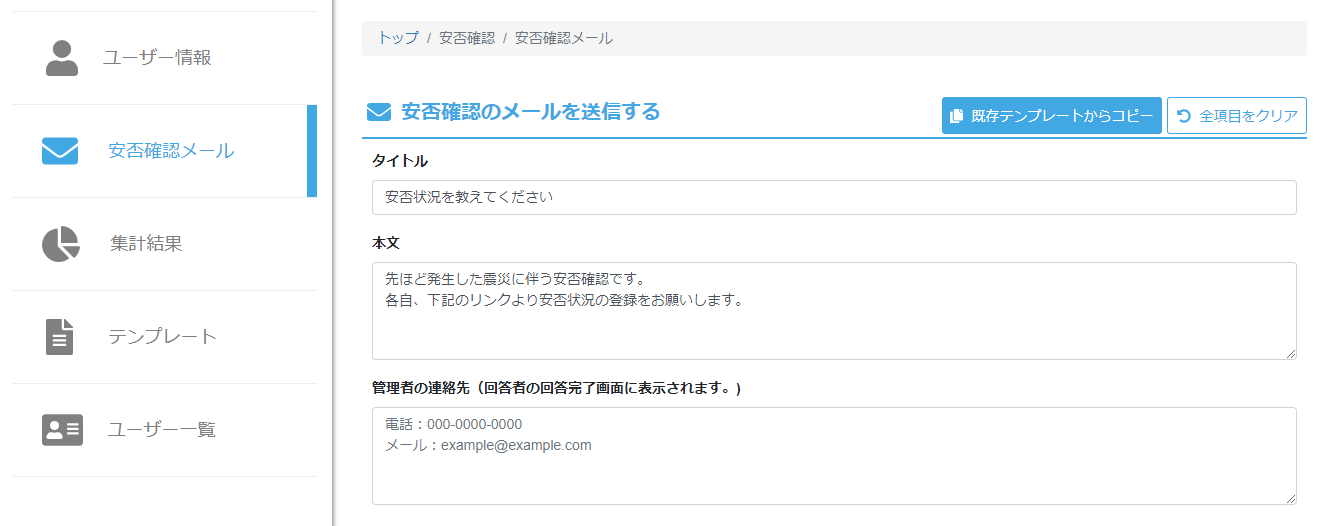
Task: Click the 安否確認メール breadcrumb text
Action: point(564,38)
